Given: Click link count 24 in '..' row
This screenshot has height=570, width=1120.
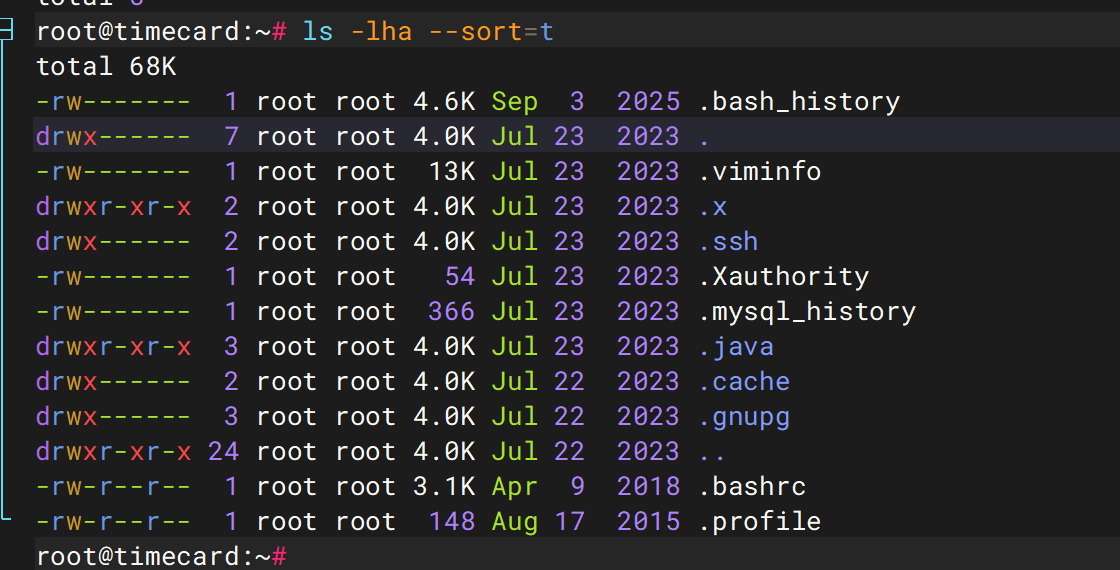Looking at the screenshot, I should pyautogui.click(x=223, y=451).
